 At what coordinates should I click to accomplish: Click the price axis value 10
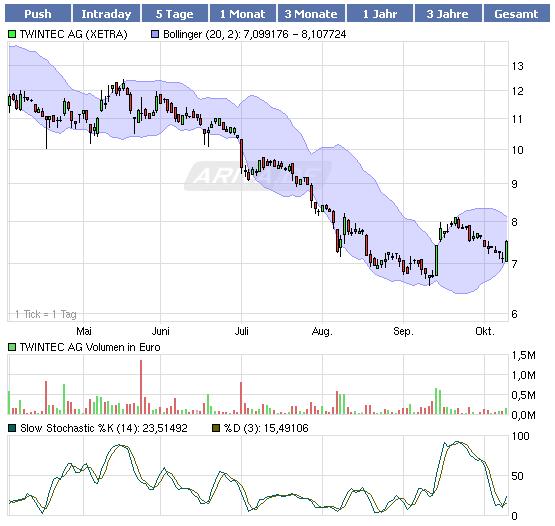pos(517,150)
